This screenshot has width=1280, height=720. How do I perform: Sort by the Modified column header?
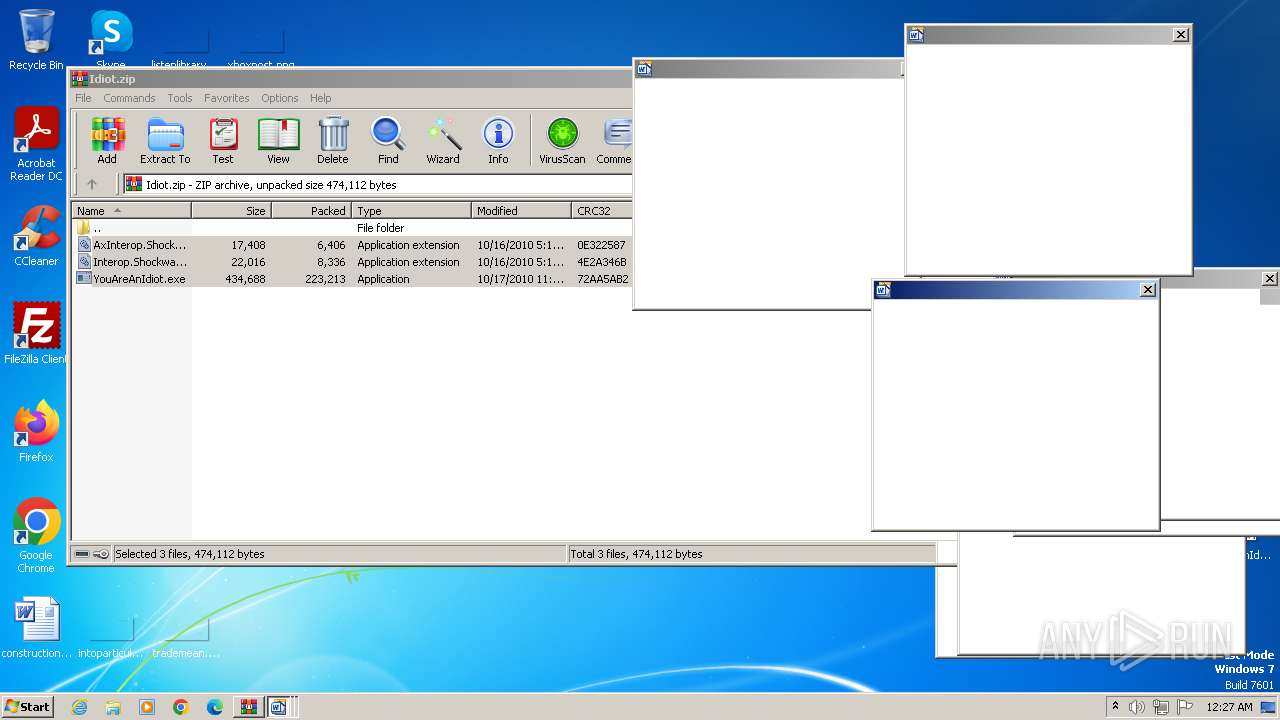coord(522,211)
